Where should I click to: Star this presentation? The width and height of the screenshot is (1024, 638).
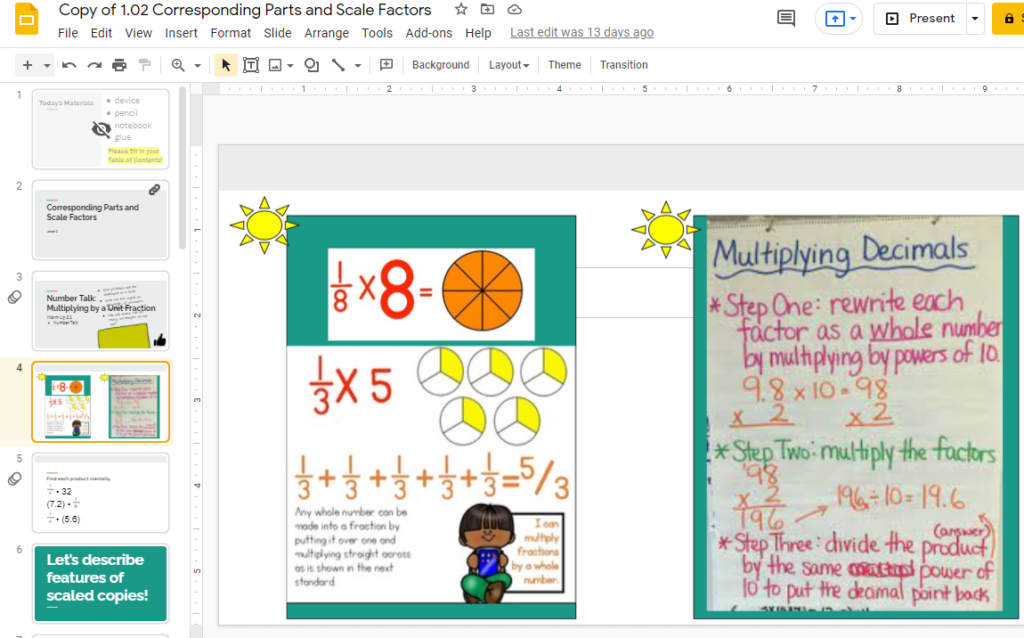461,10
